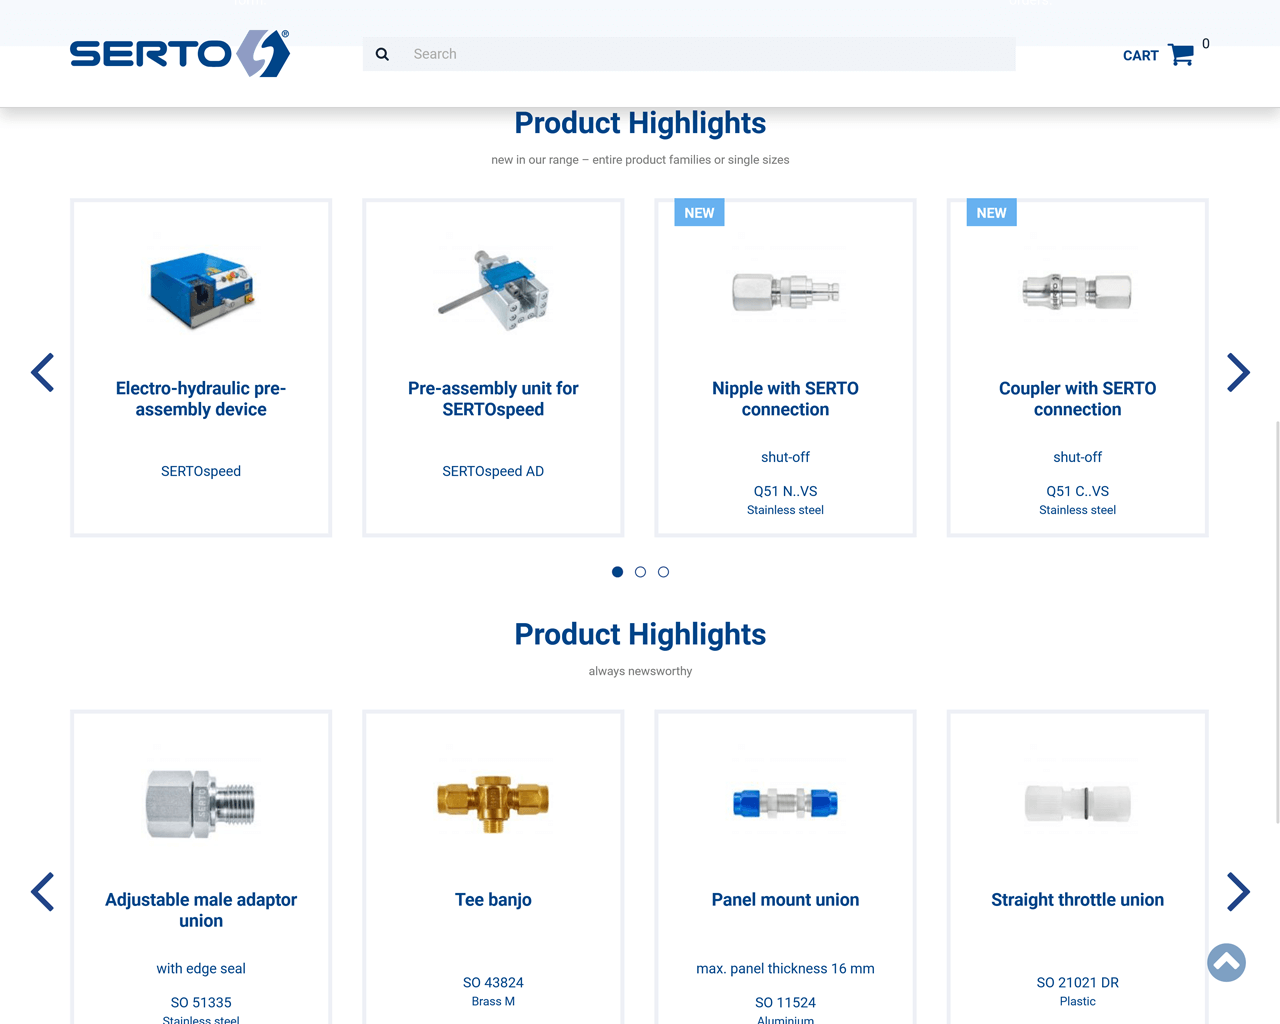The height and width of the screenshot is (1024, 1280).
Task: Click 'Plastic' material text
Action: [1077, 1001]
